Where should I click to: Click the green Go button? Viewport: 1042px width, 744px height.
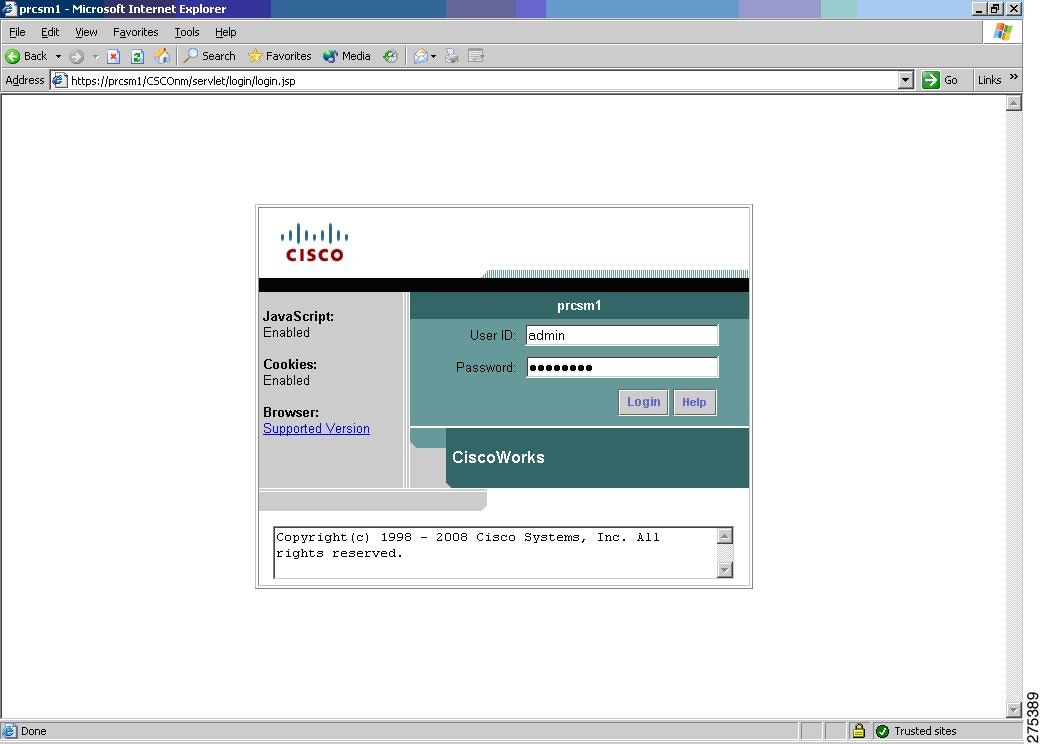tap(940, 80)
